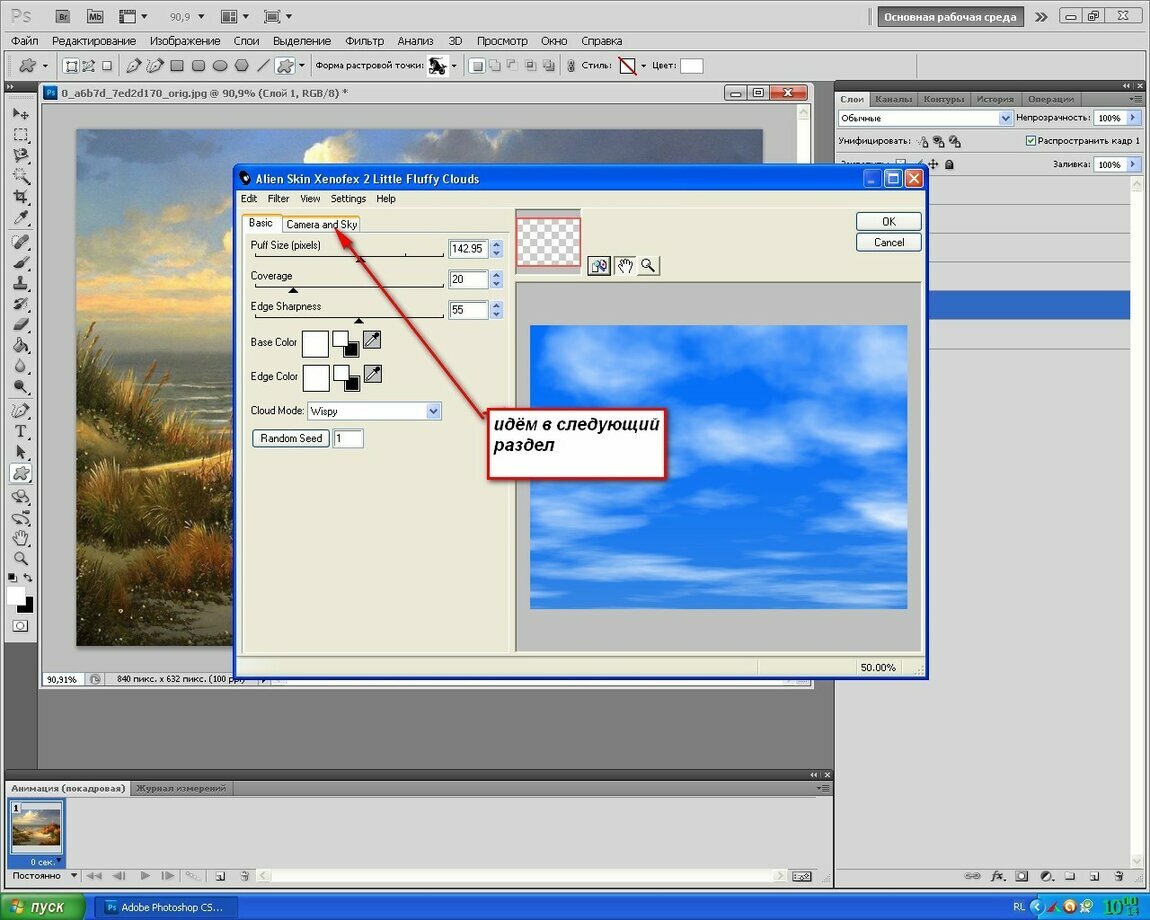Toggle the style link chain icon
This screenshot has width=1150, height=920.
(x=571, y=65)
